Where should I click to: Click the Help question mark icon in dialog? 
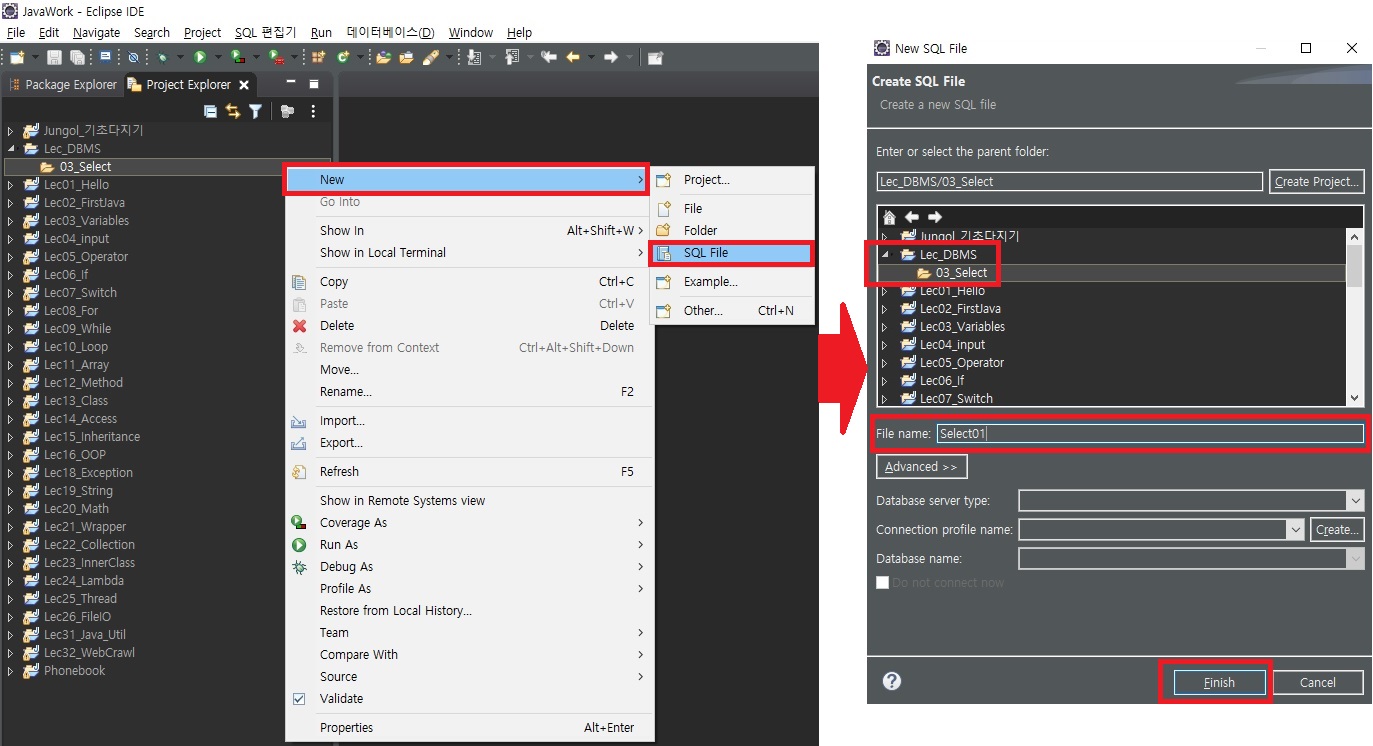[892, 681]
